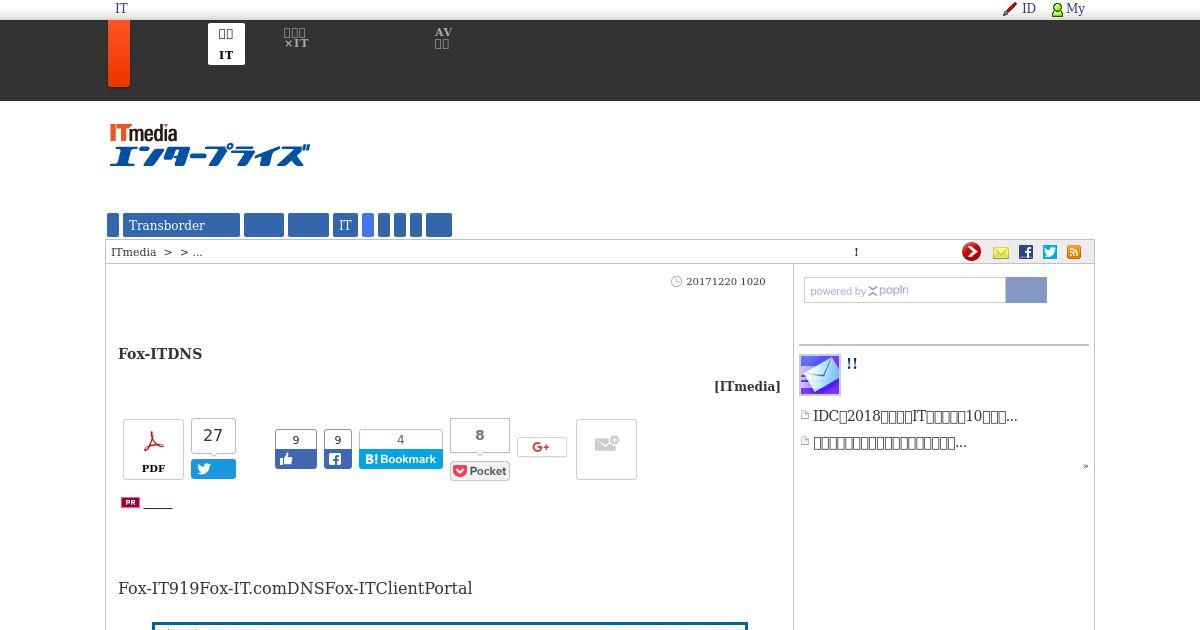The width and height of the screenshot is (1200, 630).
Task: Open the second sidebar article link
Action: coord(890,442)
